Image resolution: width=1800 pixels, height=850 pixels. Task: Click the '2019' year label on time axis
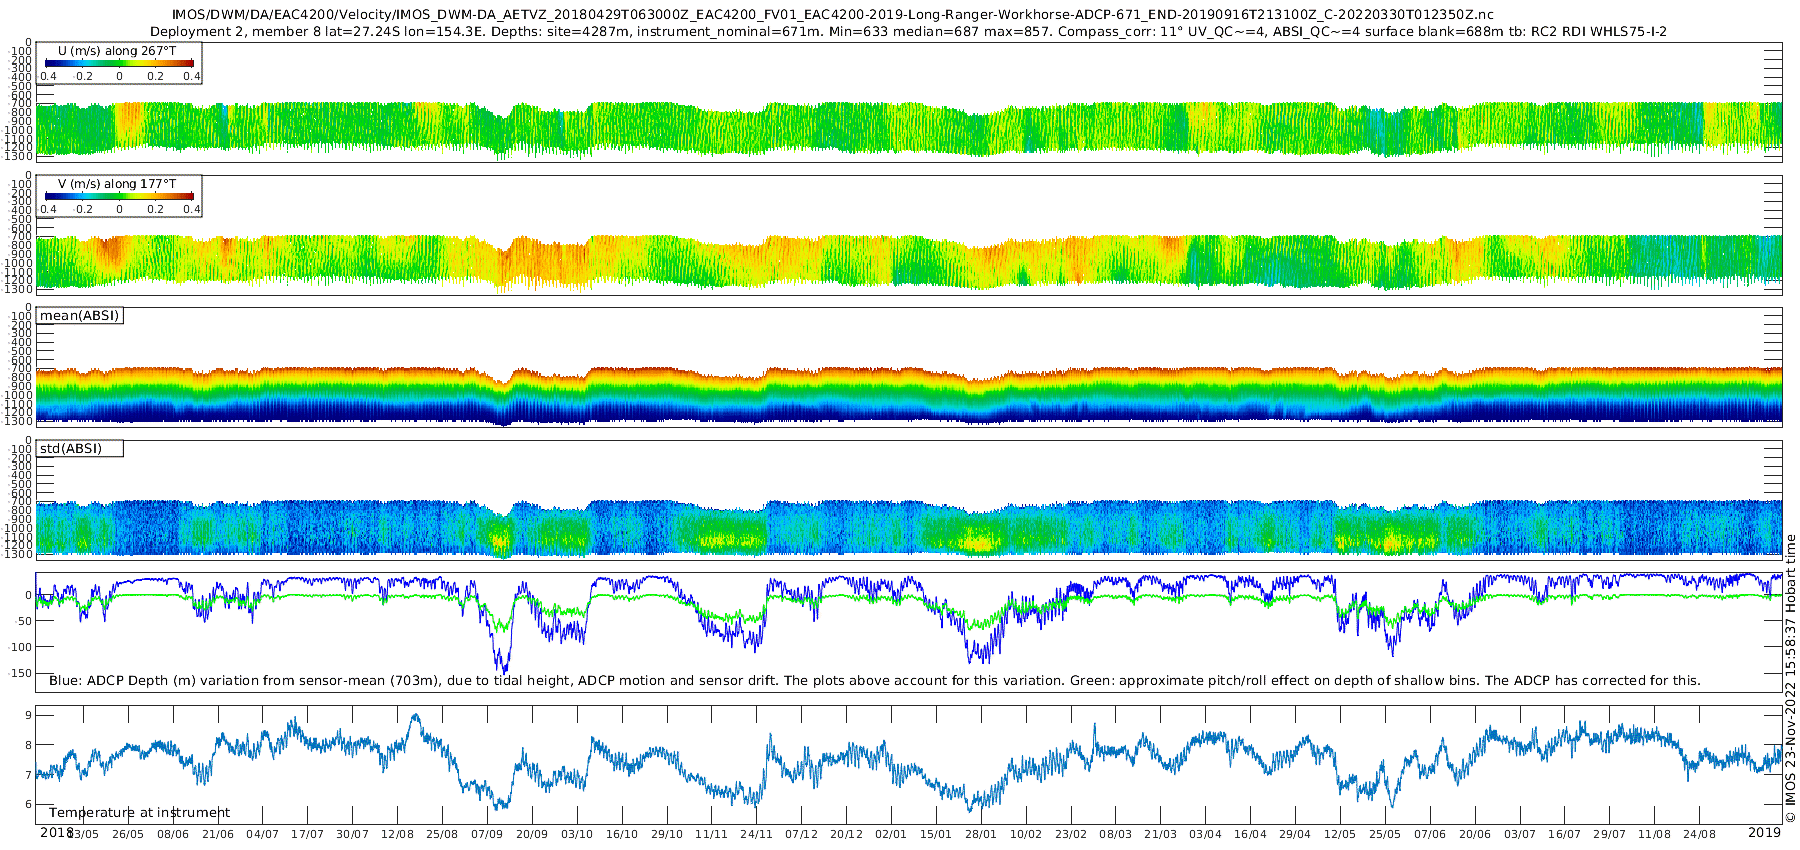[x=1764, y=832]
